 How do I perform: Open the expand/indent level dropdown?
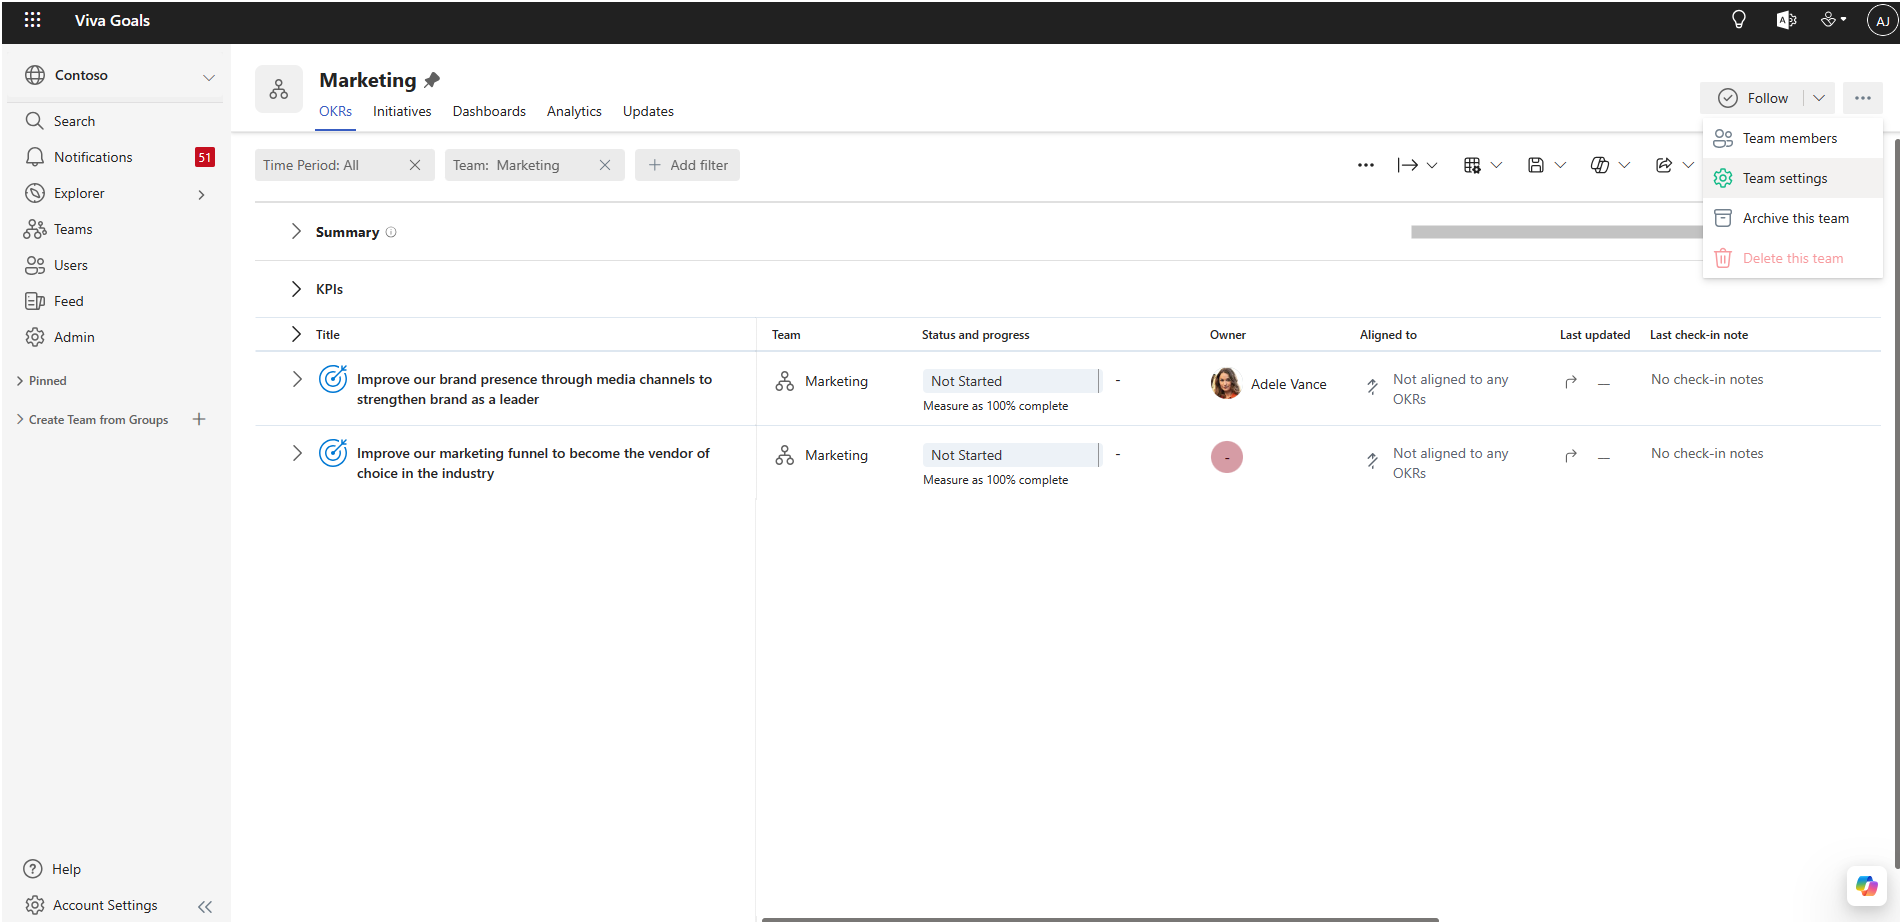[x=1418, y=165]
